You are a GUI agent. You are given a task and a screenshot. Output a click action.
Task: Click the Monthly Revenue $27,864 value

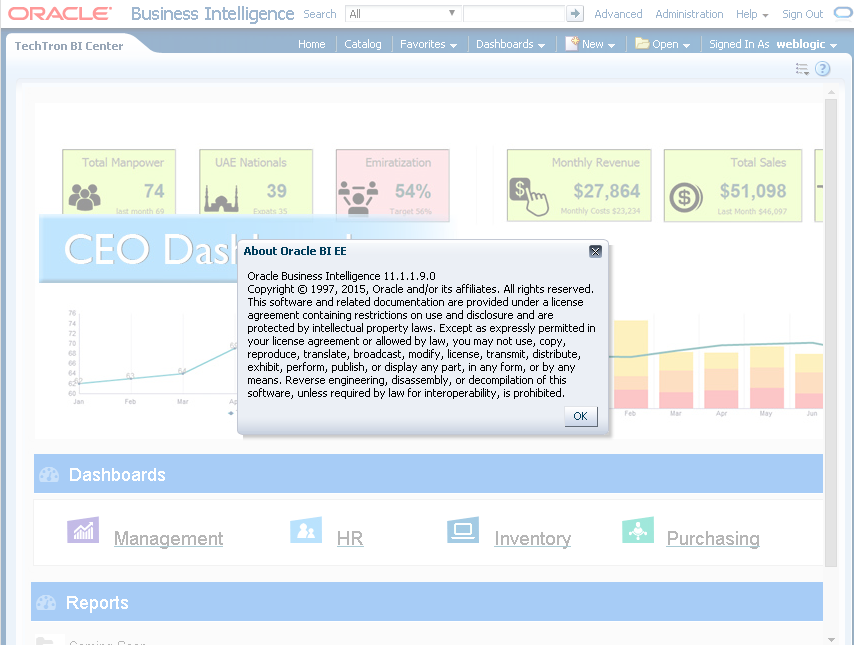[606, 191]
